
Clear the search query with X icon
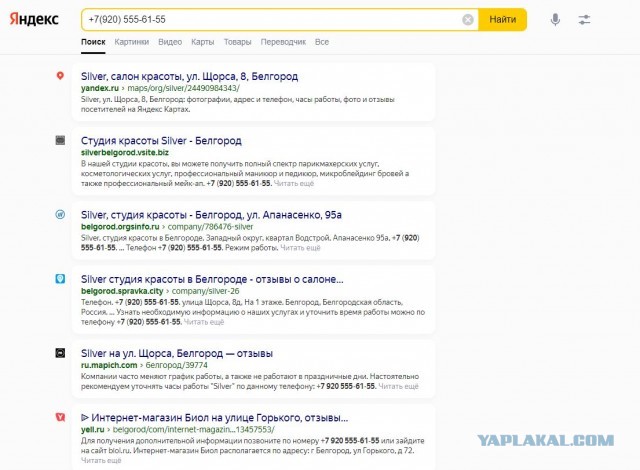click(468, 20)
